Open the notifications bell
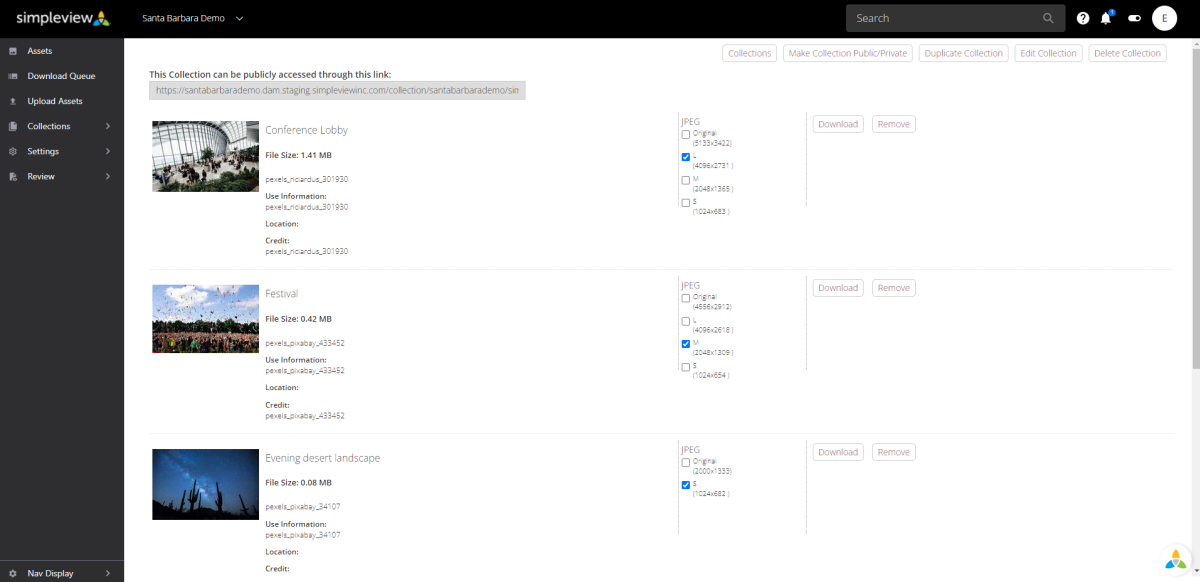The width and height of the screenshot is (1200, 582). pos(1107,18)
